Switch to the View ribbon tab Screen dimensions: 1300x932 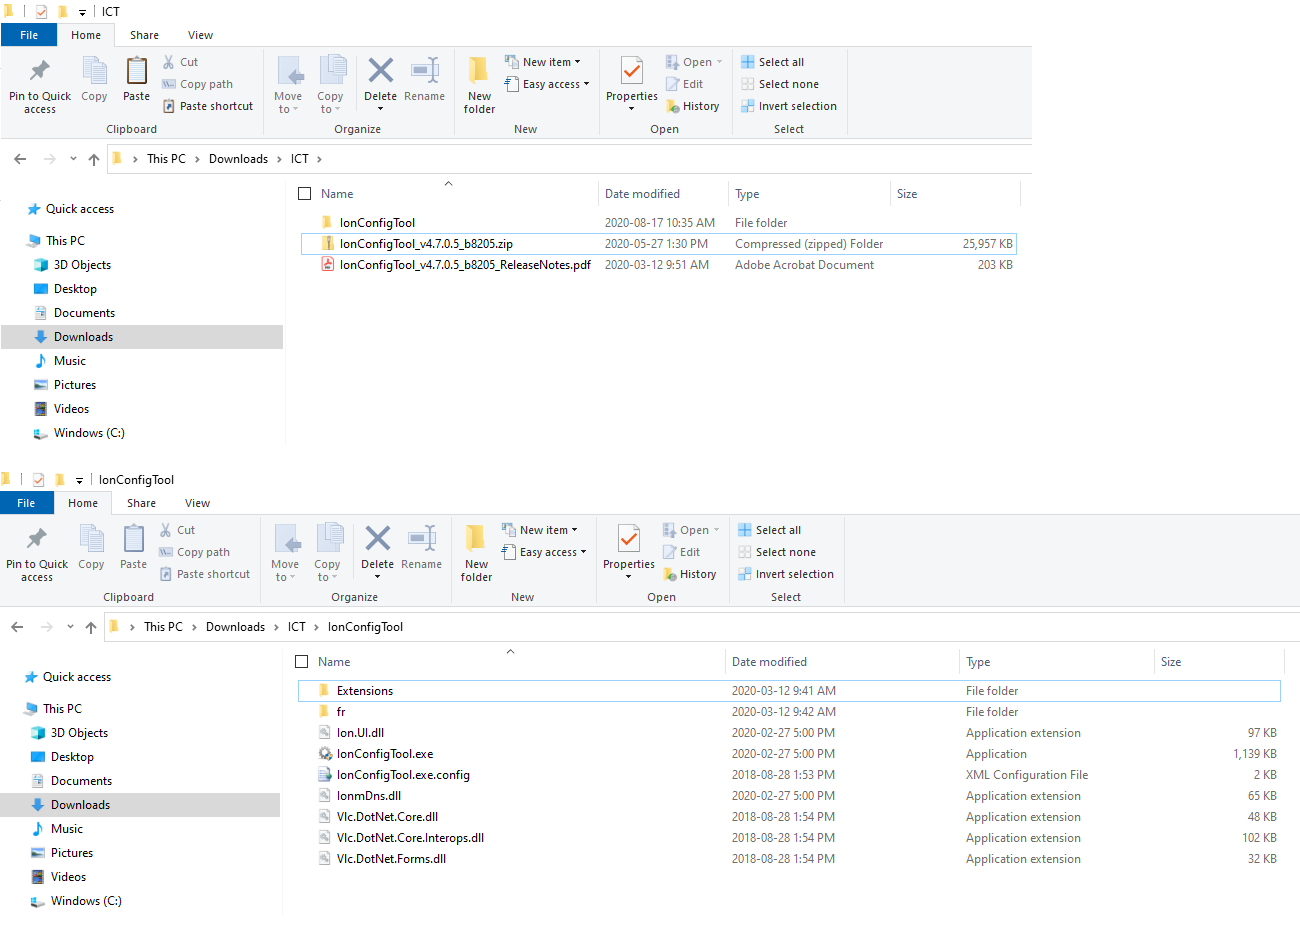pyautogui.click(x=200, y=34)
